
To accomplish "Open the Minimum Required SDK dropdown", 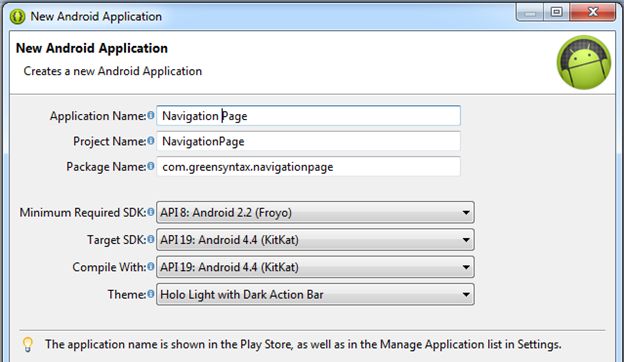I will coord(315,212).
